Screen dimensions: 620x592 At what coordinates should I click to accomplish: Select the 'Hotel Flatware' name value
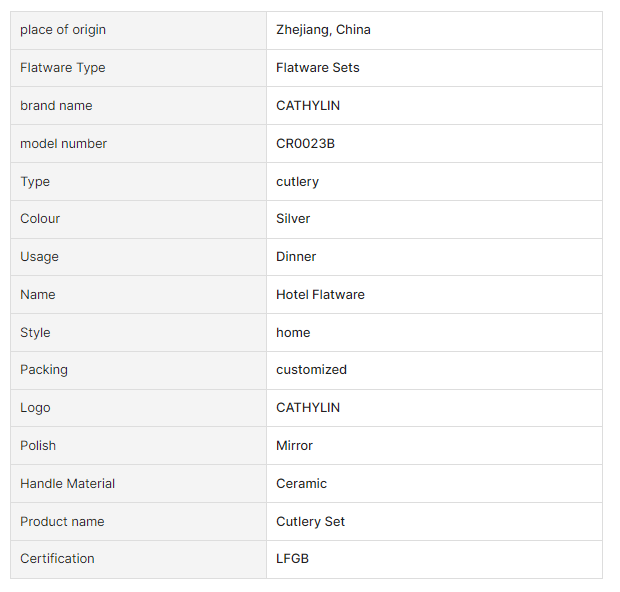[320, 295]
